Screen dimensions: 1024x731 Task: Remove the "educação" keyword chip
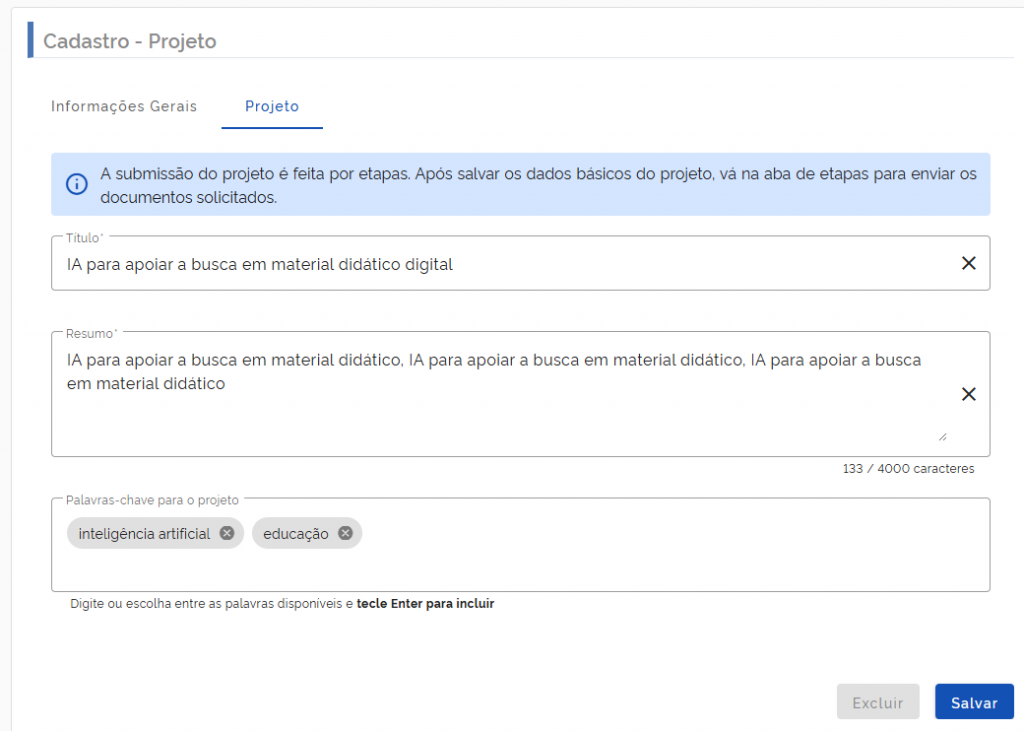pyautogui.click(x=345, y=533)
